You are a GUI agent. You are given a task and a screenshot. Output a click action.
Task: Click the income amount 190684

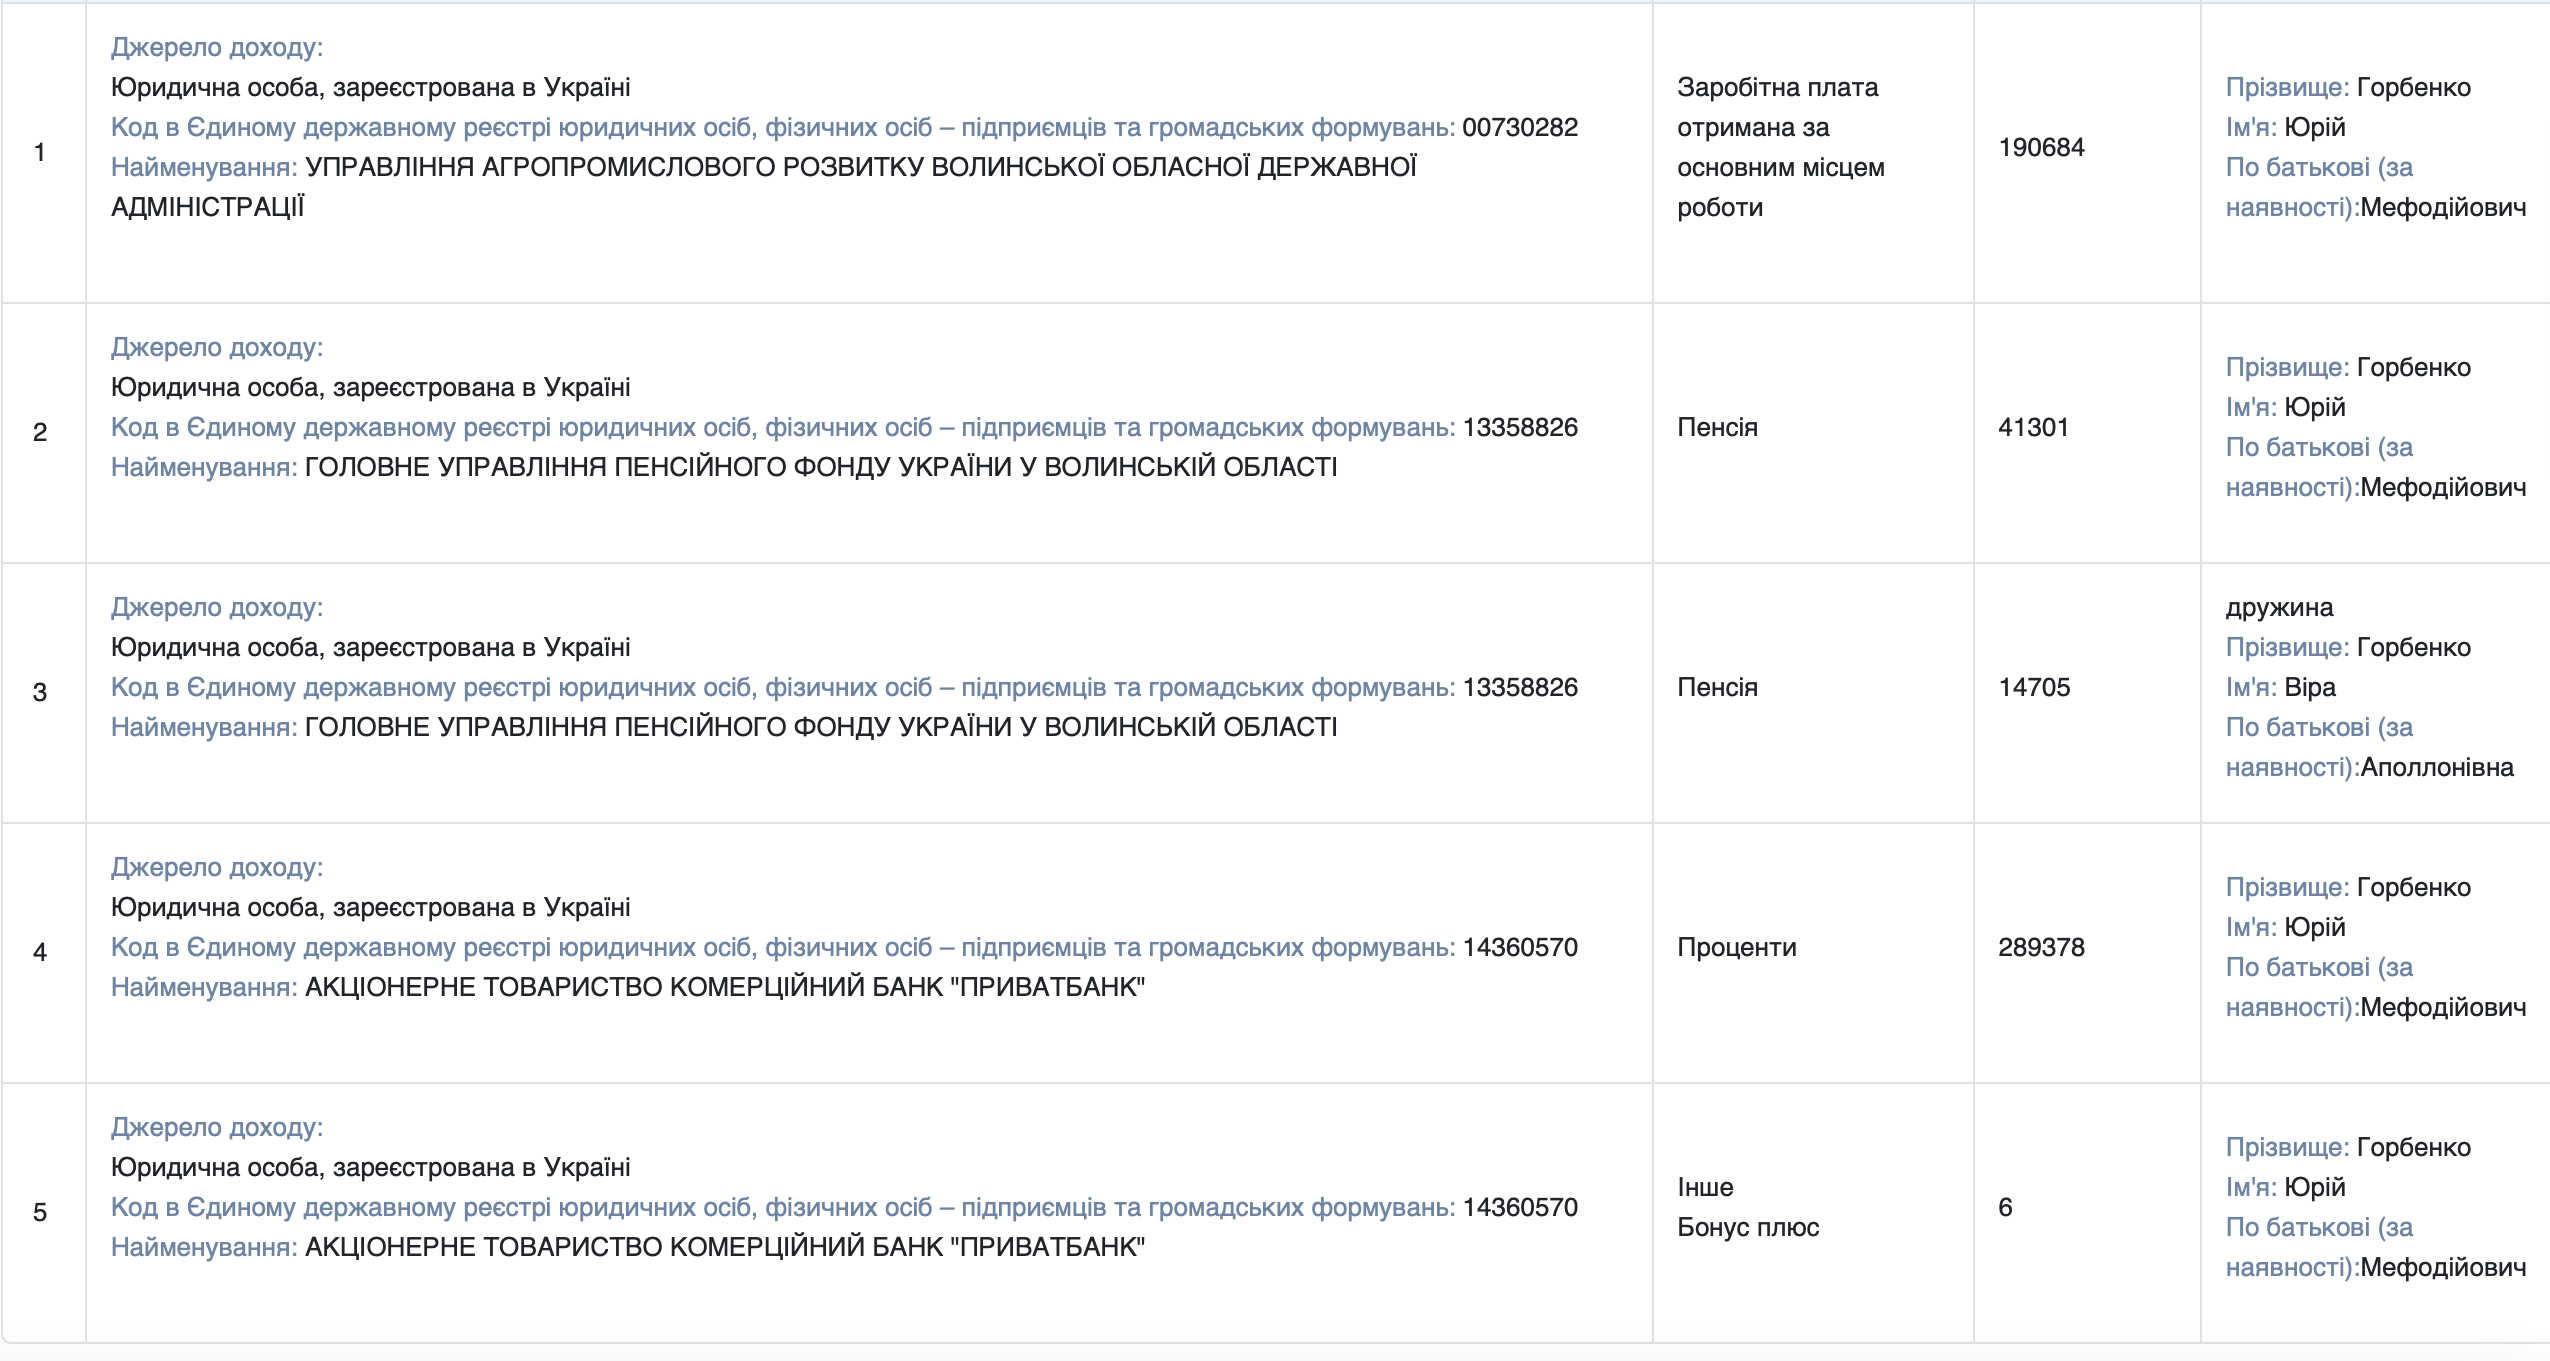(2041, 147)
